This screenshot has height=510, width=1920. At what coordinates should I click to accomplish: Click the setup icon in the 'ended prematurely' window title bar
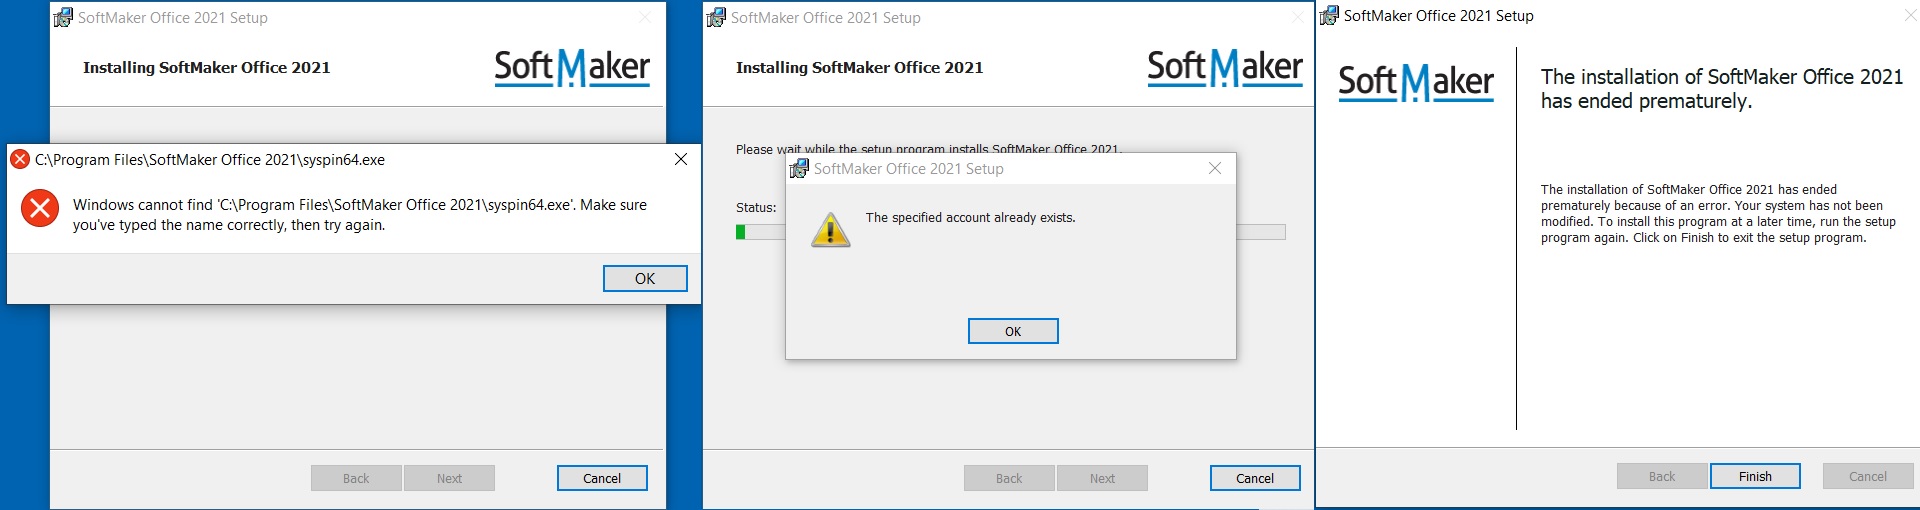[x=1329, y=16]
